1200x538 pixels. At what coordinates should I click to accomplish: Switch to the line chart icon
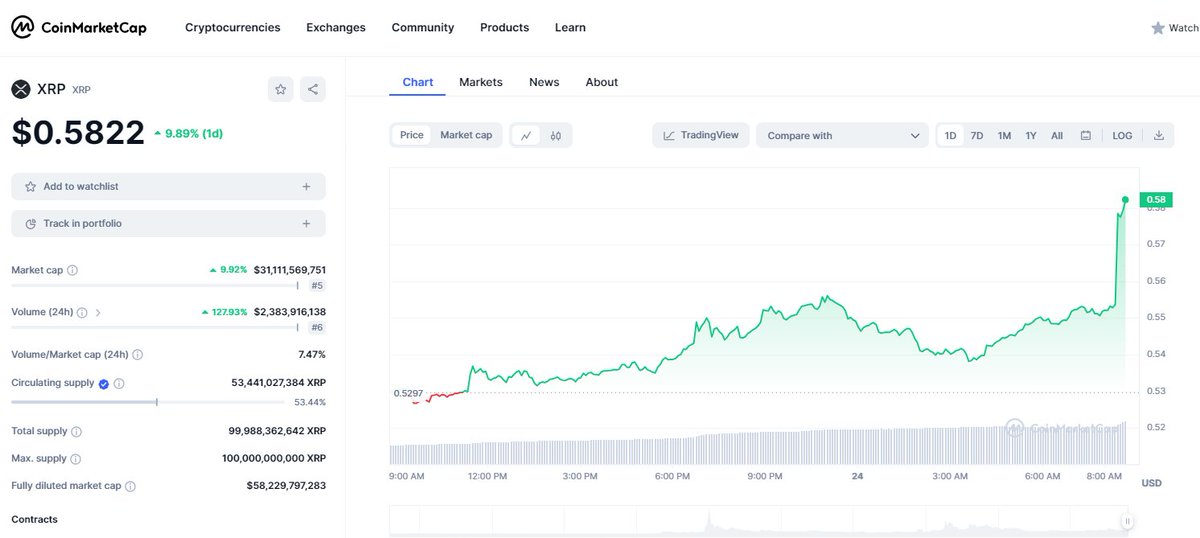pos(526,135)
